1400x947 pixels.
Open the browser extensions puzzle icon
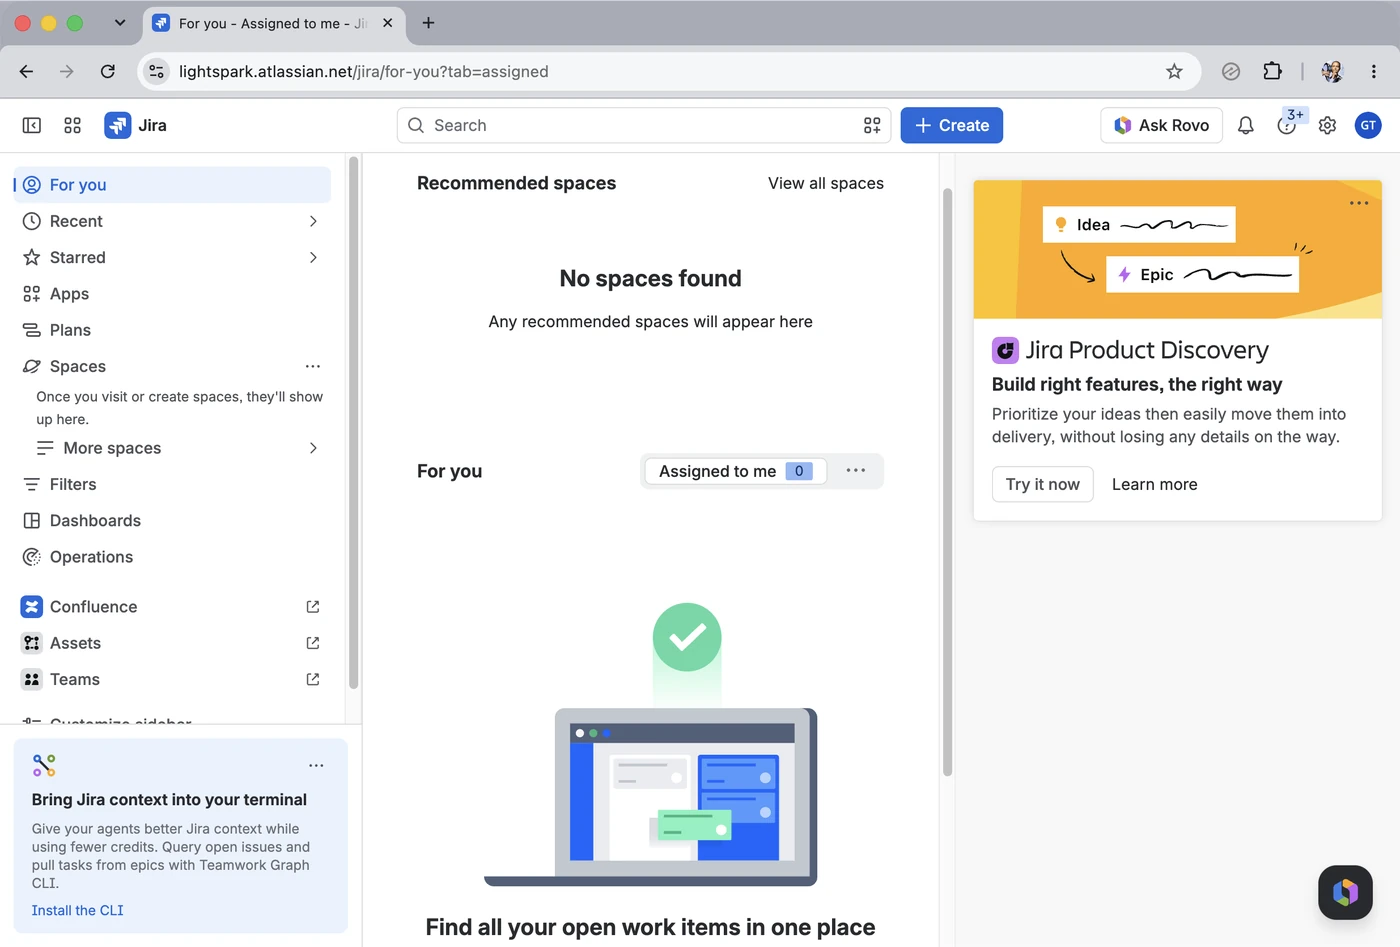point(1272,71)
